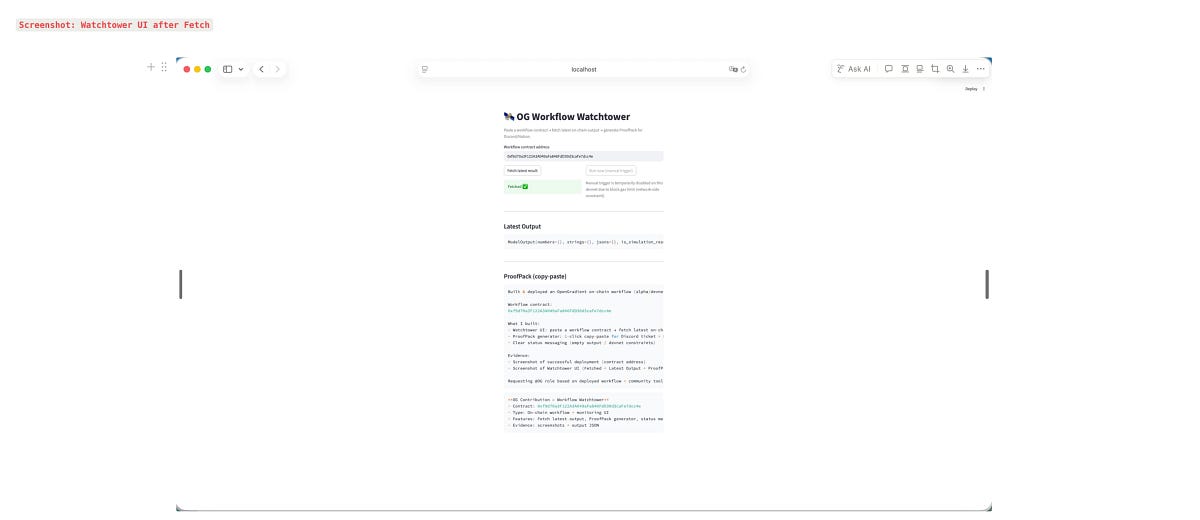Click the 'Type: On-chain workflow' line
This screenshot has width=1200, height=520.
point(560,412)
